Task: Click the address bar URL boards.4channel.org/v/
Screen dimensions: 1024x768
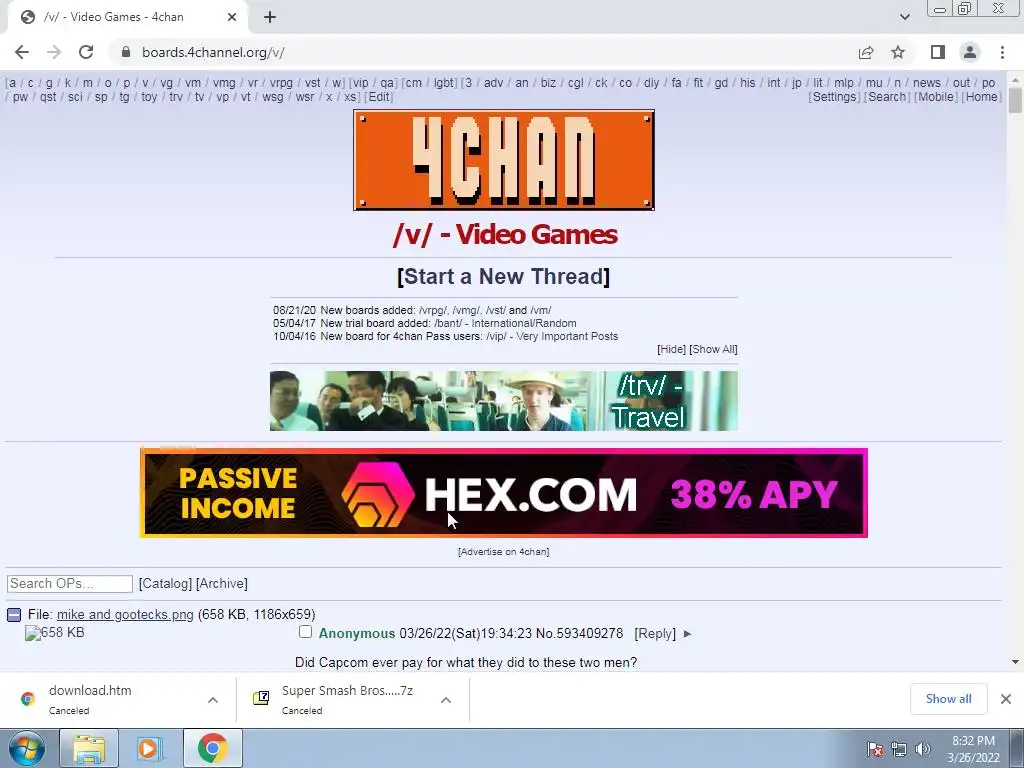Action: (x=213, y=52)
